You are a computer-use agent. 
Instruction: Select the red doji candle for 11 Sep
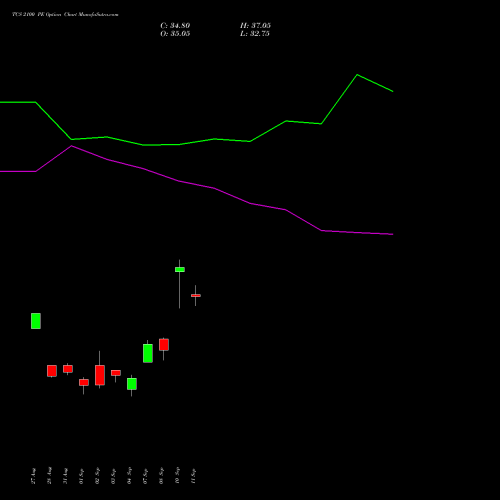[x=196, y=296]
